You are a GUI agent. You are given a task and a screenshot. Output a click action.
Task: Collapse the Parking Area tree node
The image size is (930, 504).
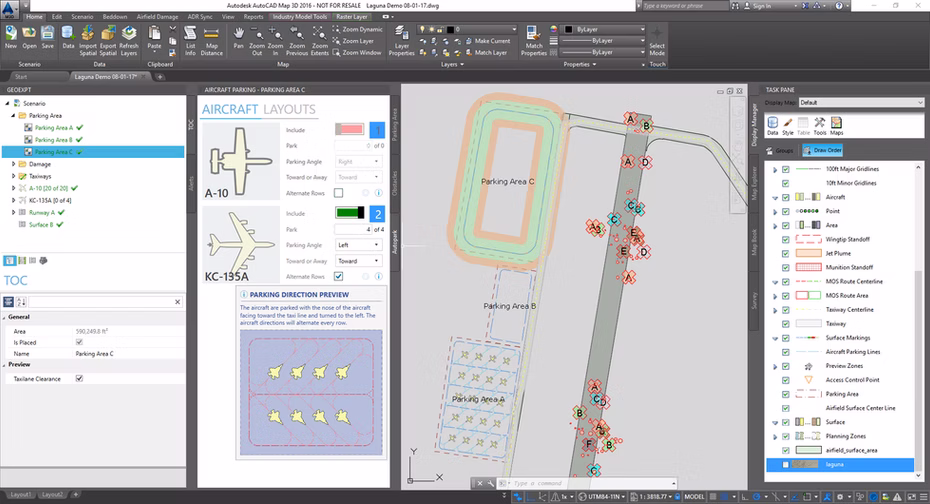[x=13, y=116]
